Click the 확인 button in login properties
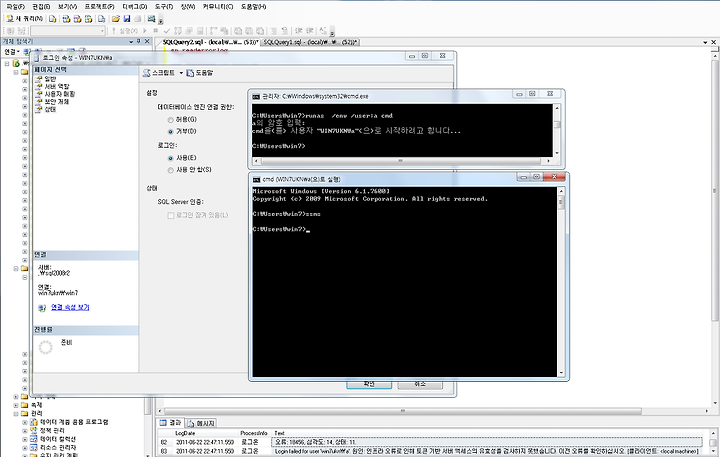 coord(369,384)
